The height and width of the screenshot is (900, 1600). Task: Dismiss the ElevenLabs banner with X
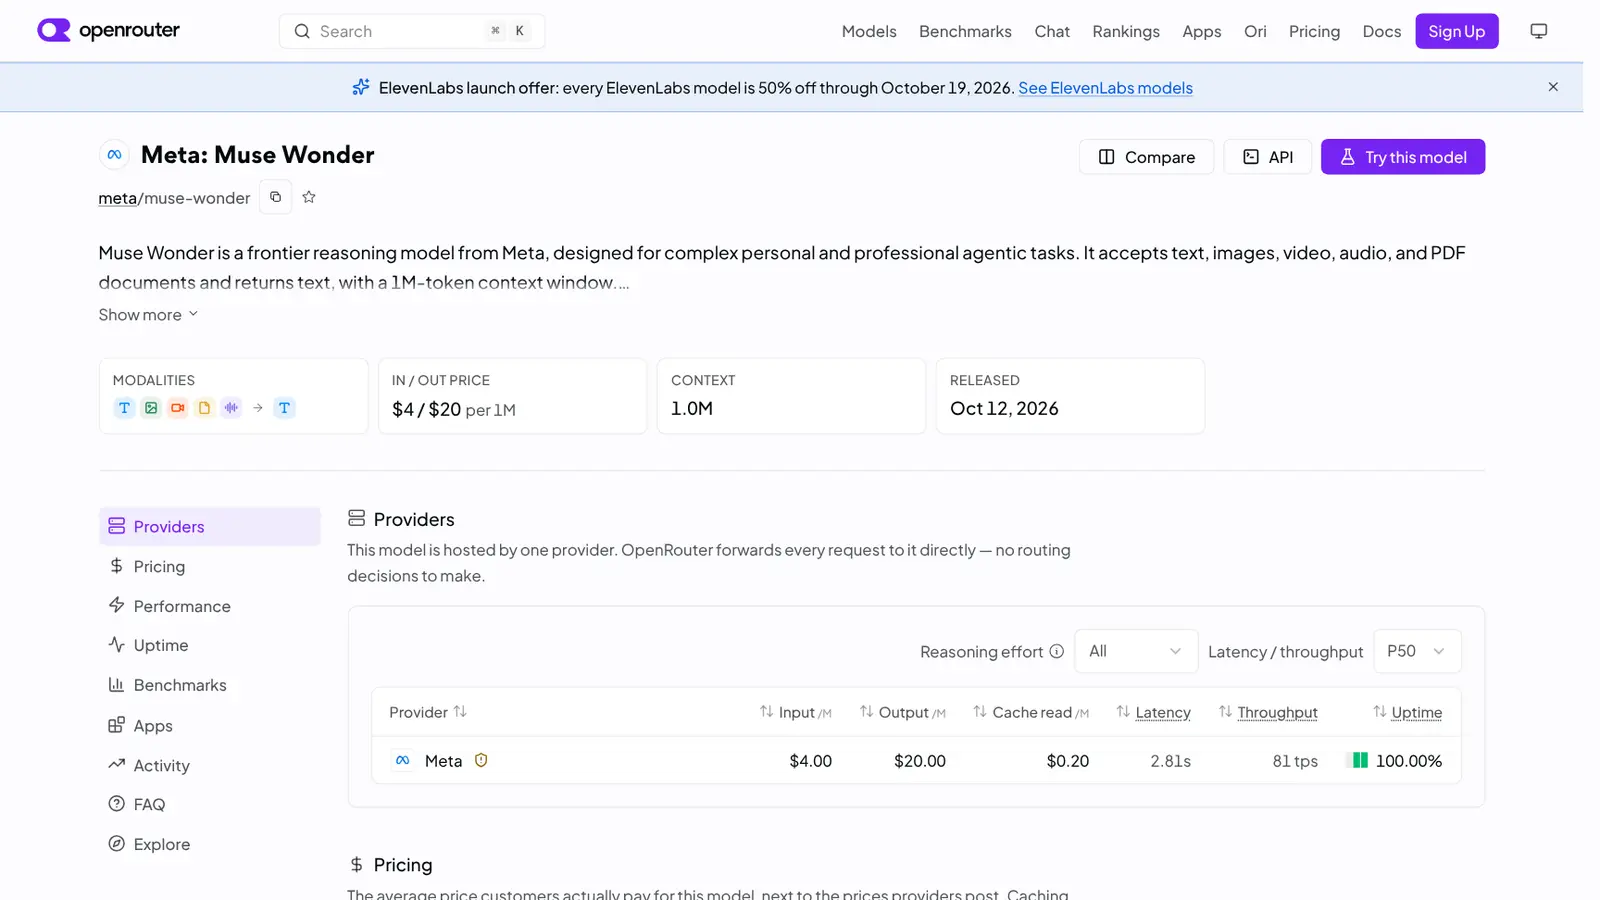point(1553,87)
